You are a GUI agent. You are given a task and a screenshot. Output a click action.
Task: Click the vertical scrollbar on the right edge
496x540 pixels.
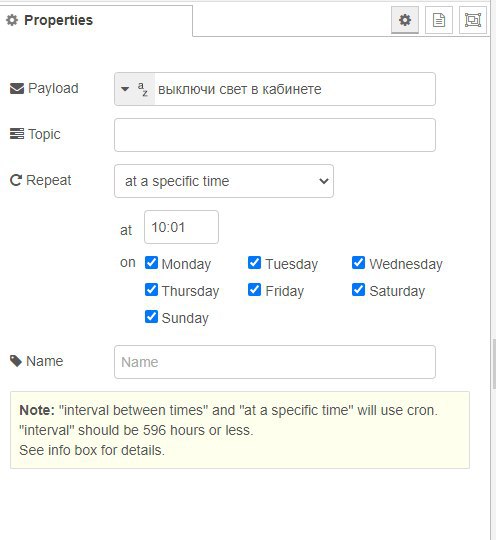(x=494, y=364)
